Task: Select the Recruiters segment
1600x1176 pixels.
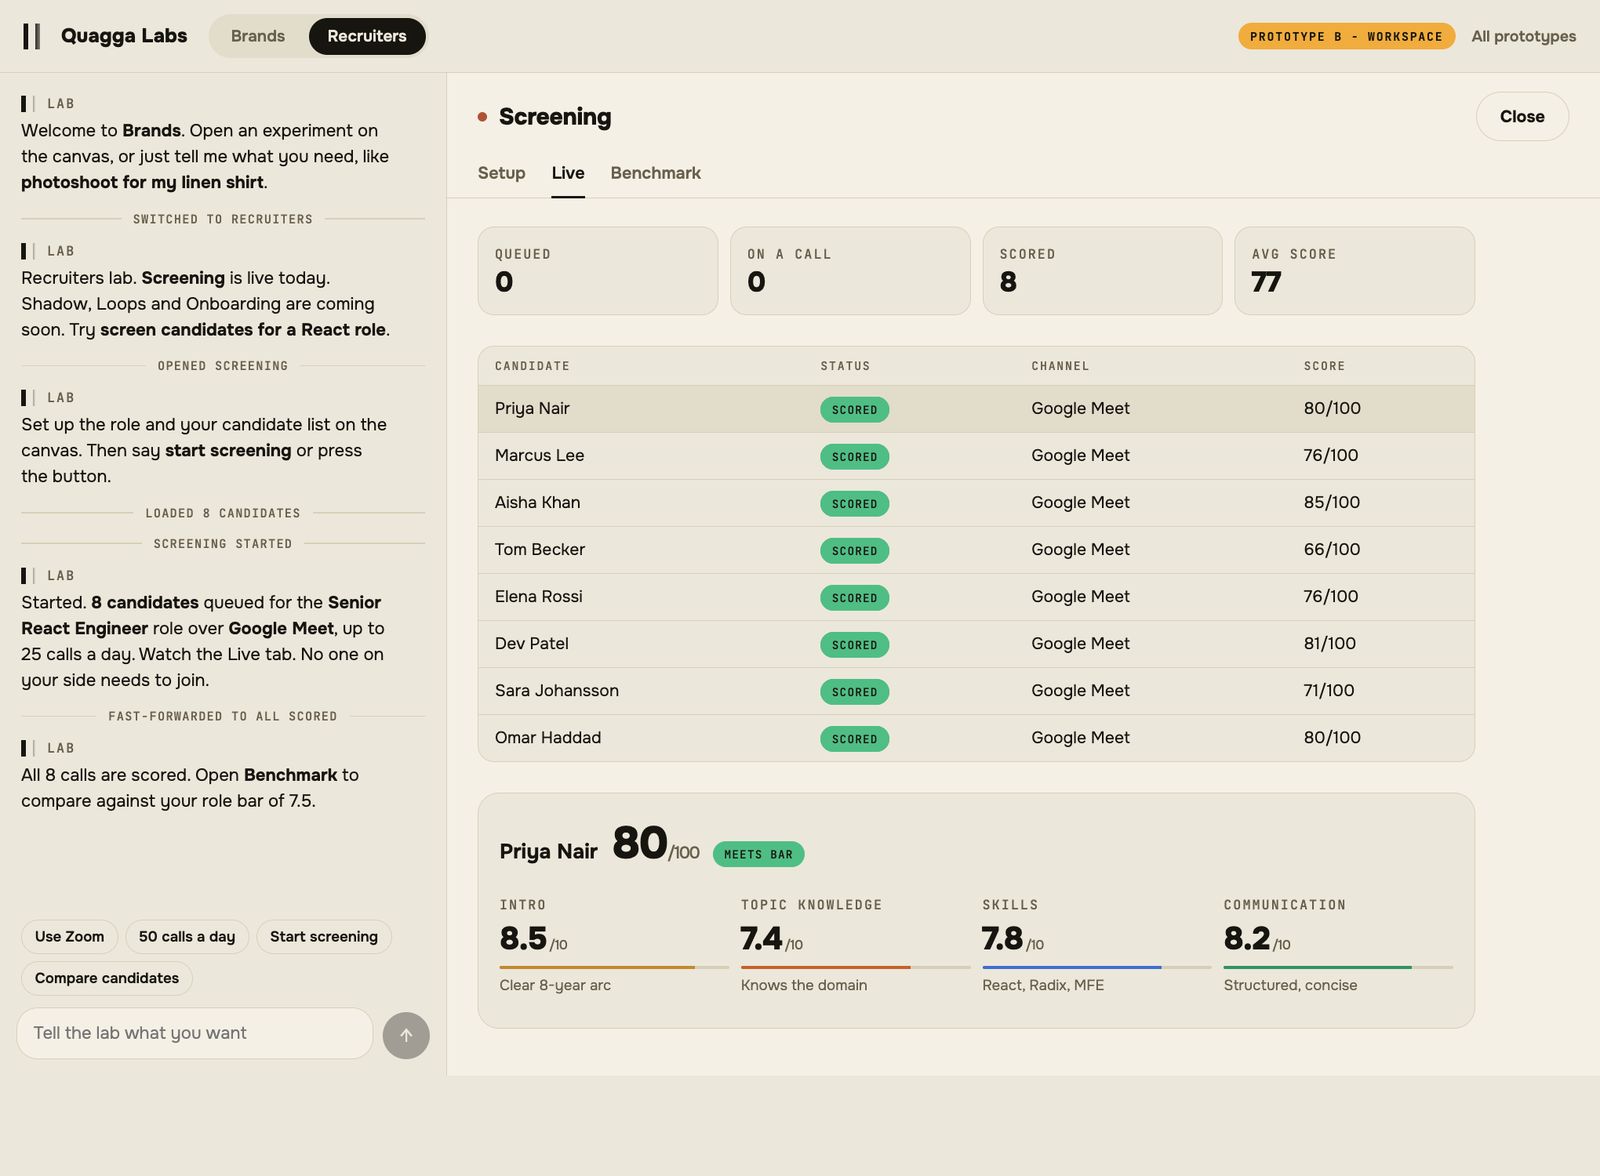Action: [x=367, y=36]
